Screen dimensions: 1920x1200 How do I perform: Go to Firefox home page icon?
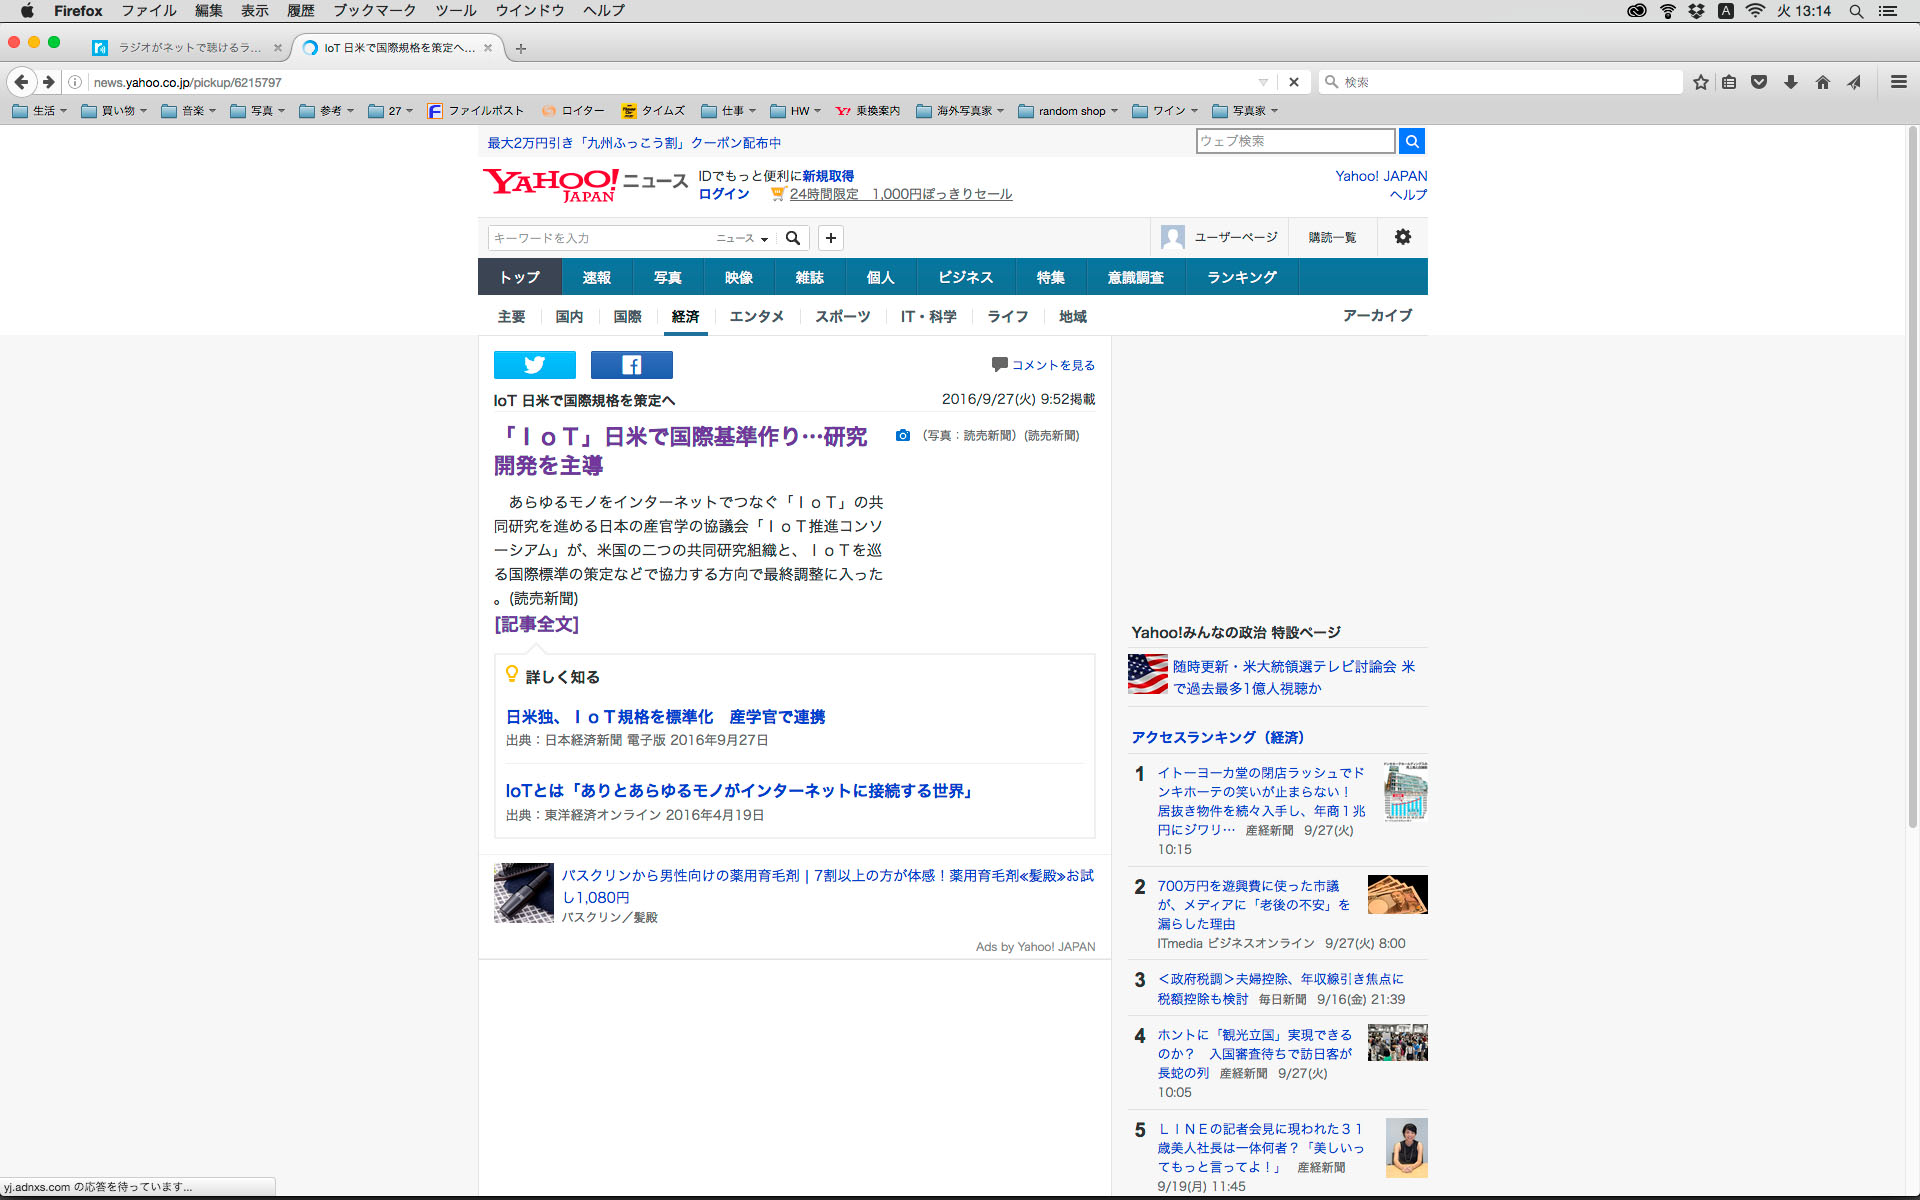(x=1822, y=82)
